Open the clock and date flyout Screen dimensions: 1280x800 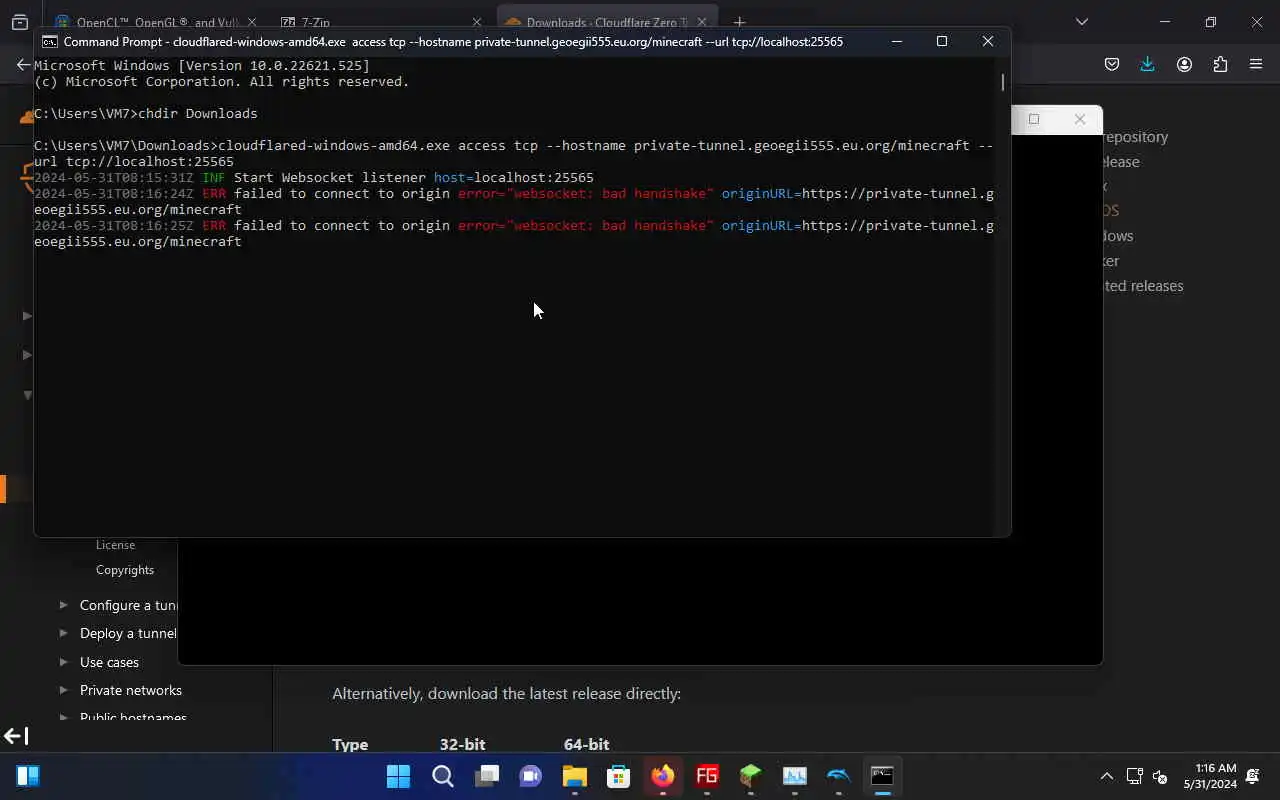[1210, 776]
